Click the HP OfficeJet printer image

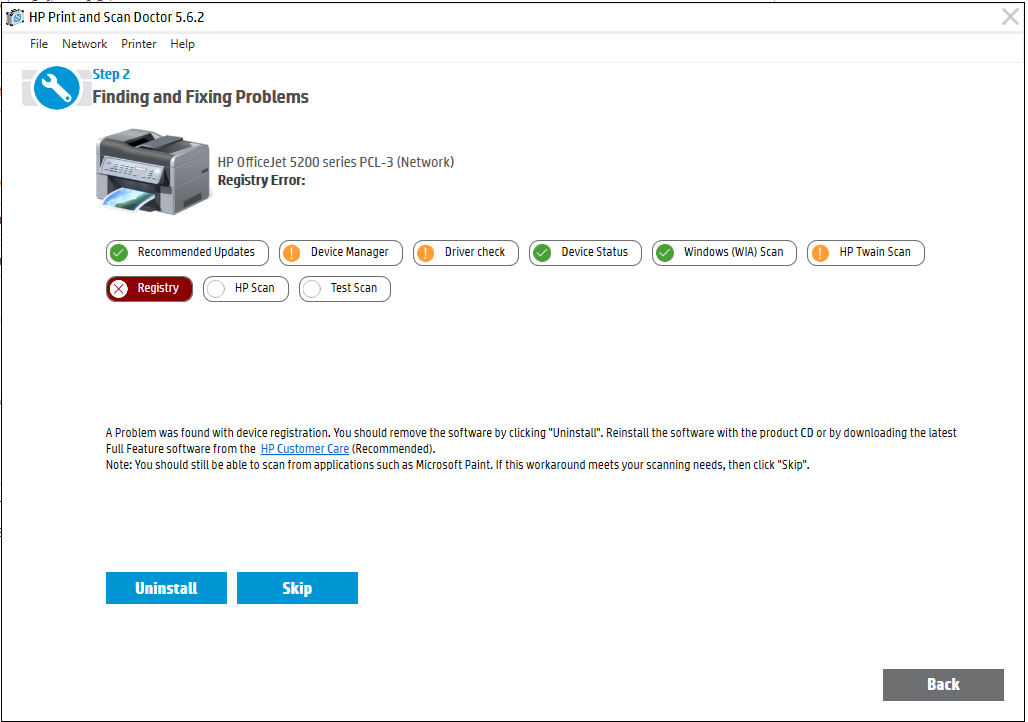[x=153, y=172]
